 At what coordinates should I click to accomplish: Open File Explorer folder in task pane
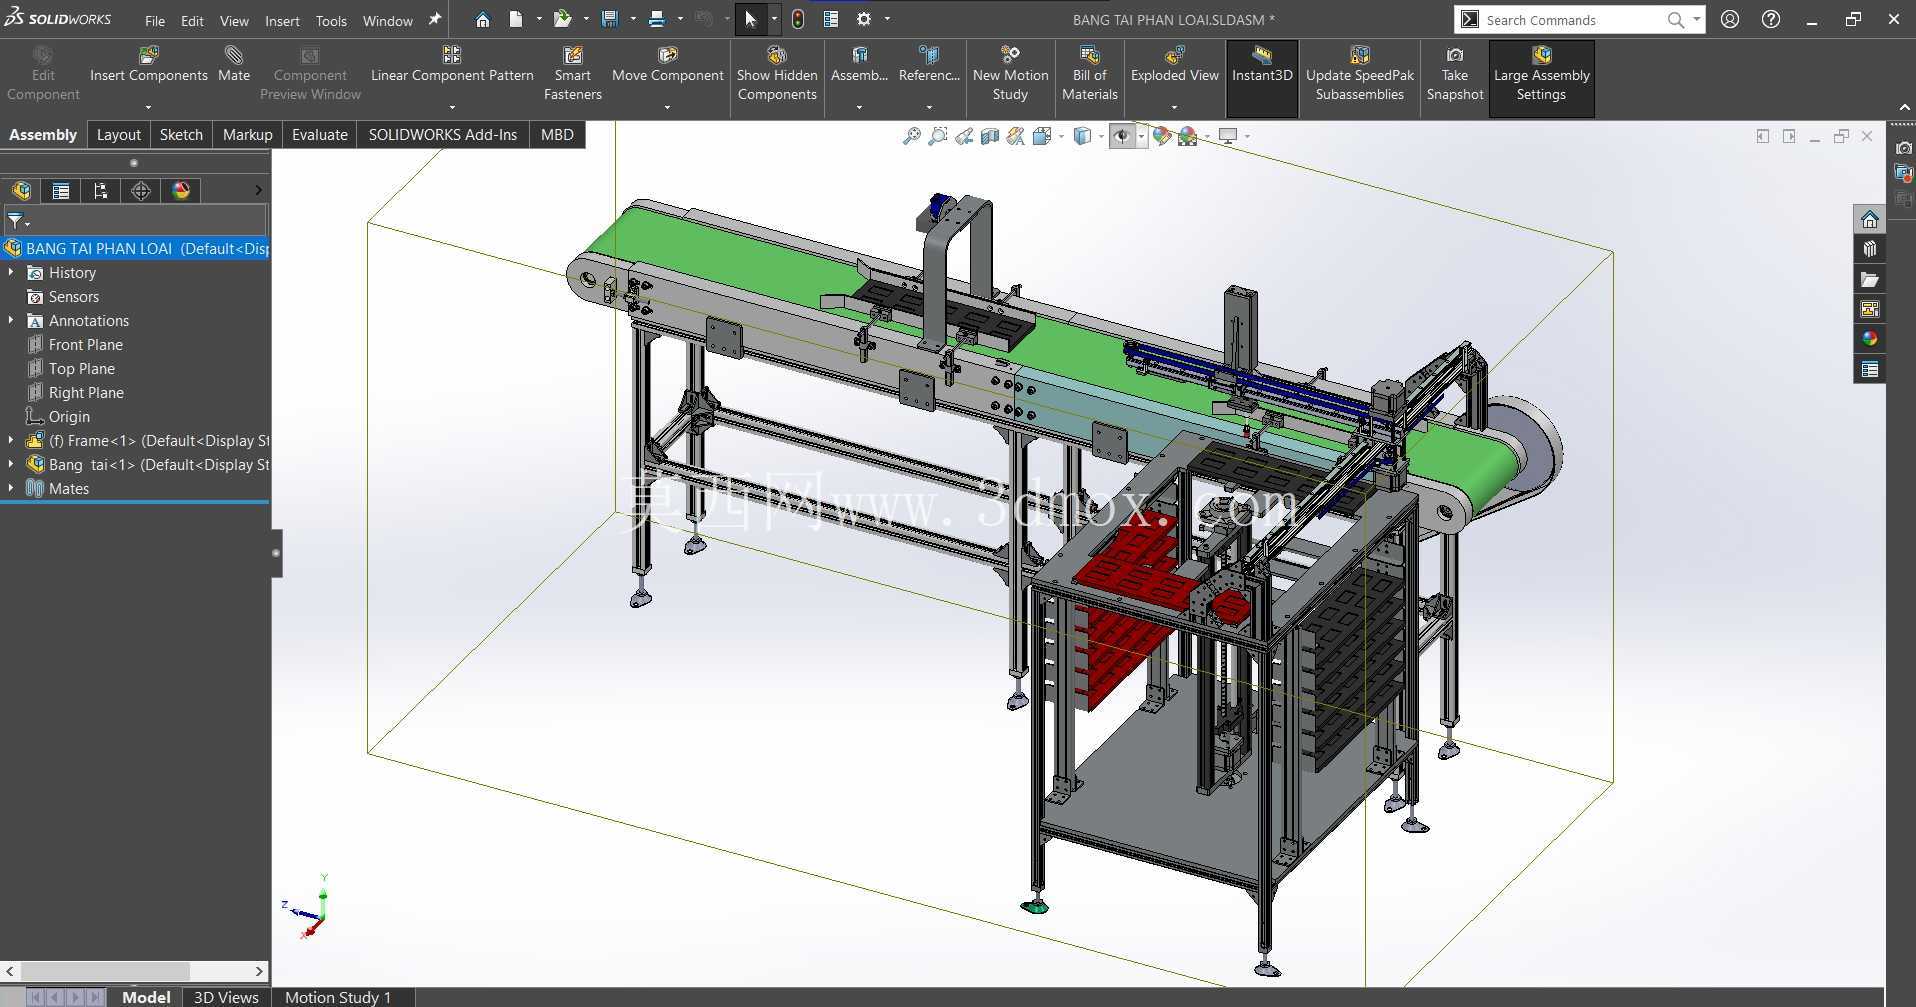(x=1870, y=279)
